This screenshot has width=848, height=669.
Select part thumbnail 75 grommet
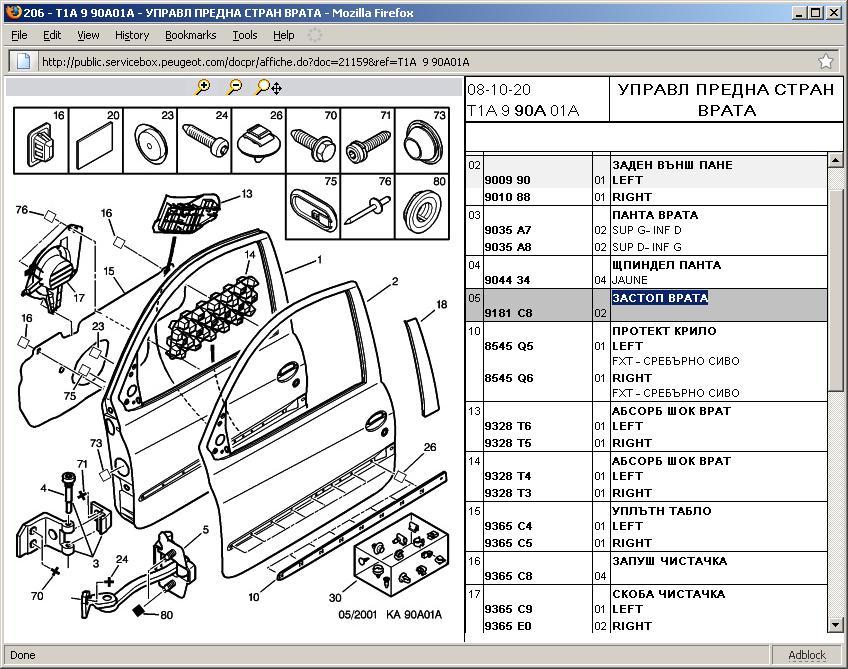(313, 207)
